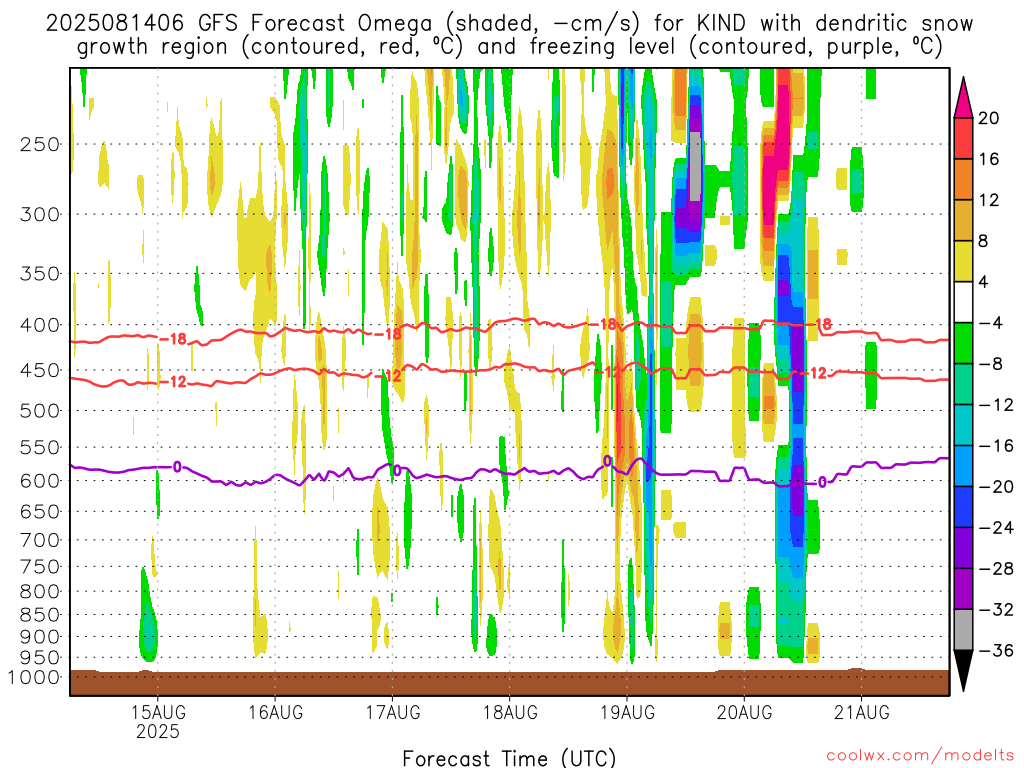Click the colorbar label -28
Image resolution: width=1024 pixels, height=768 pixels.
point(996,569)
